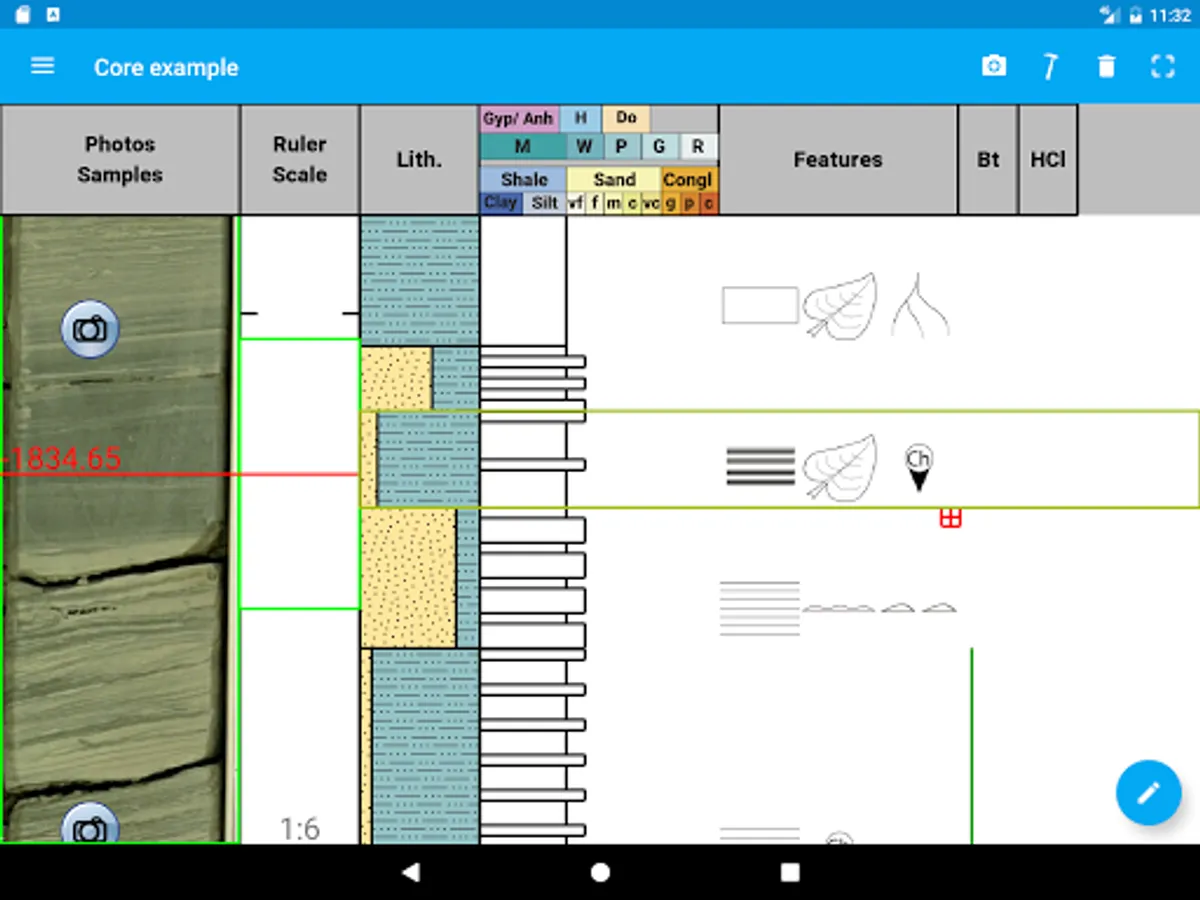Screen dimensions: 1200x900
Task: Tap the Android home button
Action: pyautogui.click(x=600, y=872)
